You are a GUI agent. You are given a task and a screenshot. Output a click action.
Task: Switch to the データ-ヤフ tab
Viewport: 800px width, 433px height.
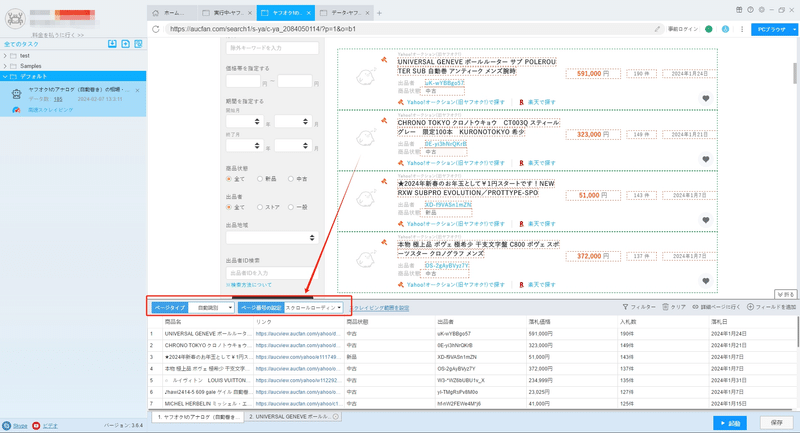344,13
